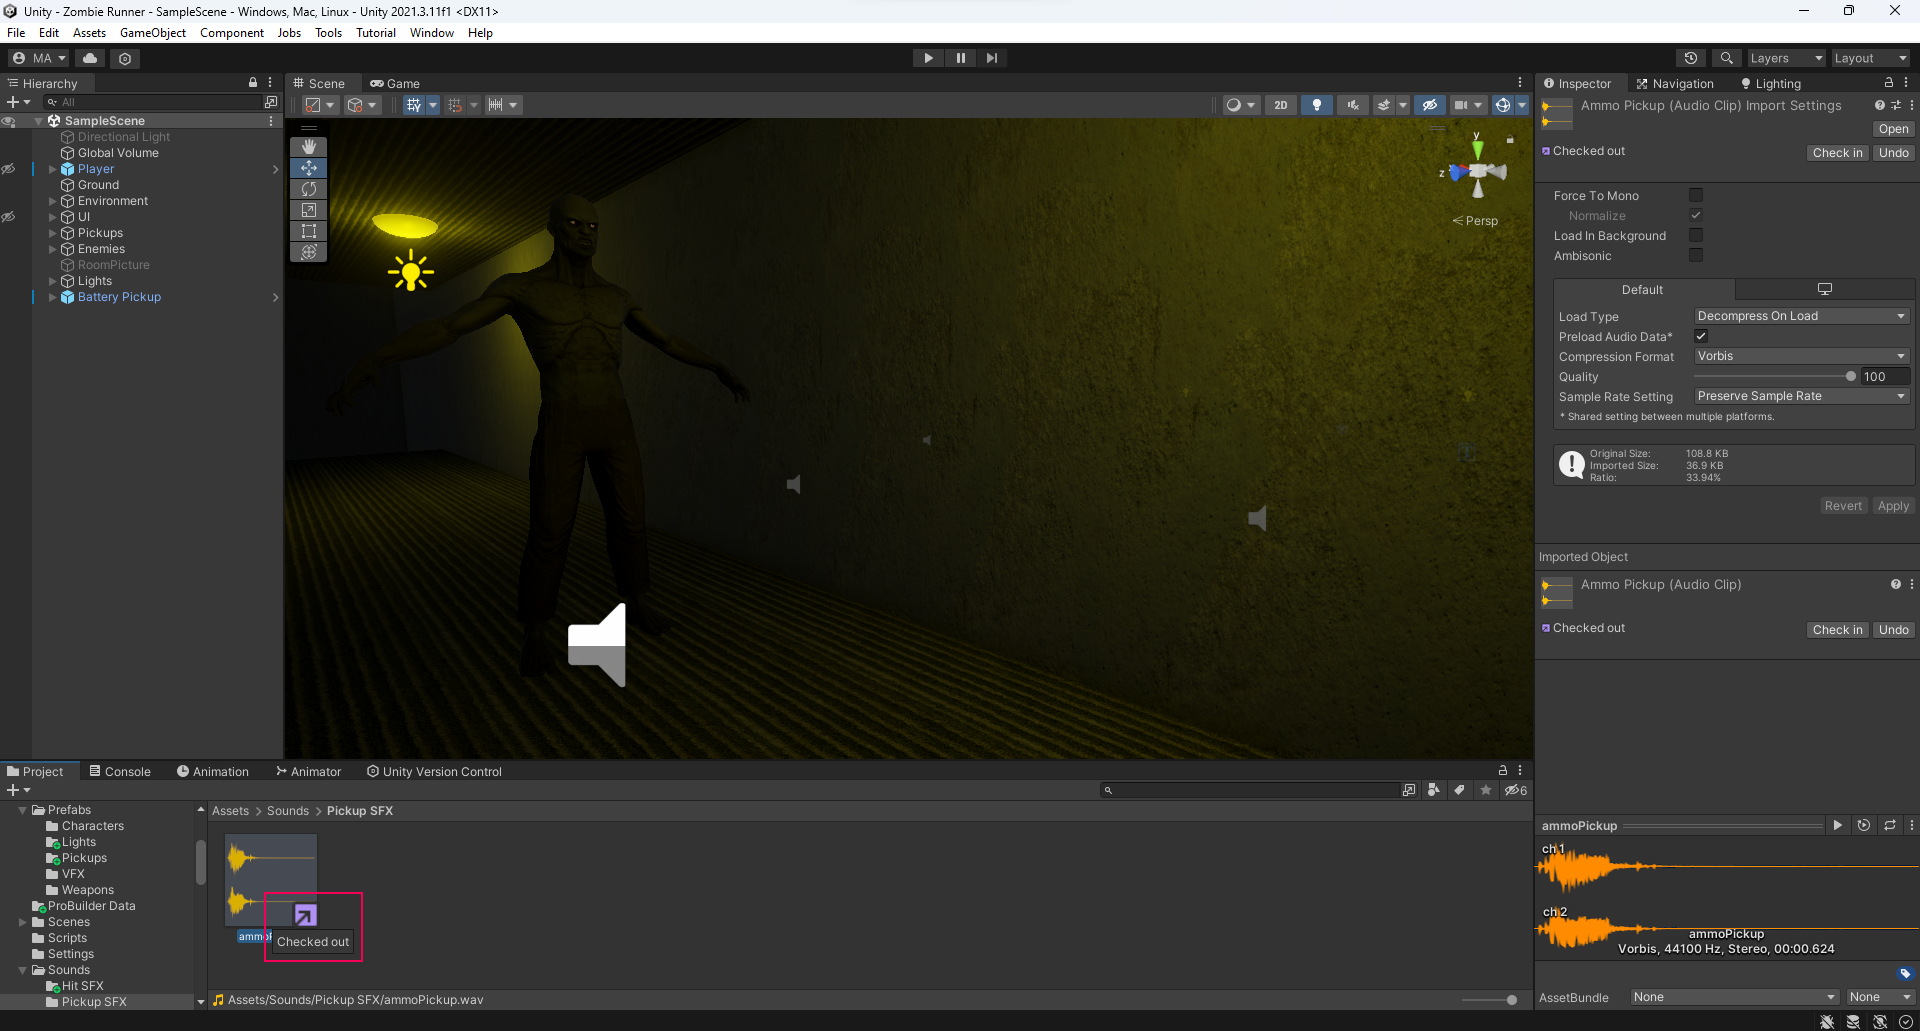The image size is (1920, 1031).
Task: Enable Force To Mono checkbox
Action: click(1696, 195)
